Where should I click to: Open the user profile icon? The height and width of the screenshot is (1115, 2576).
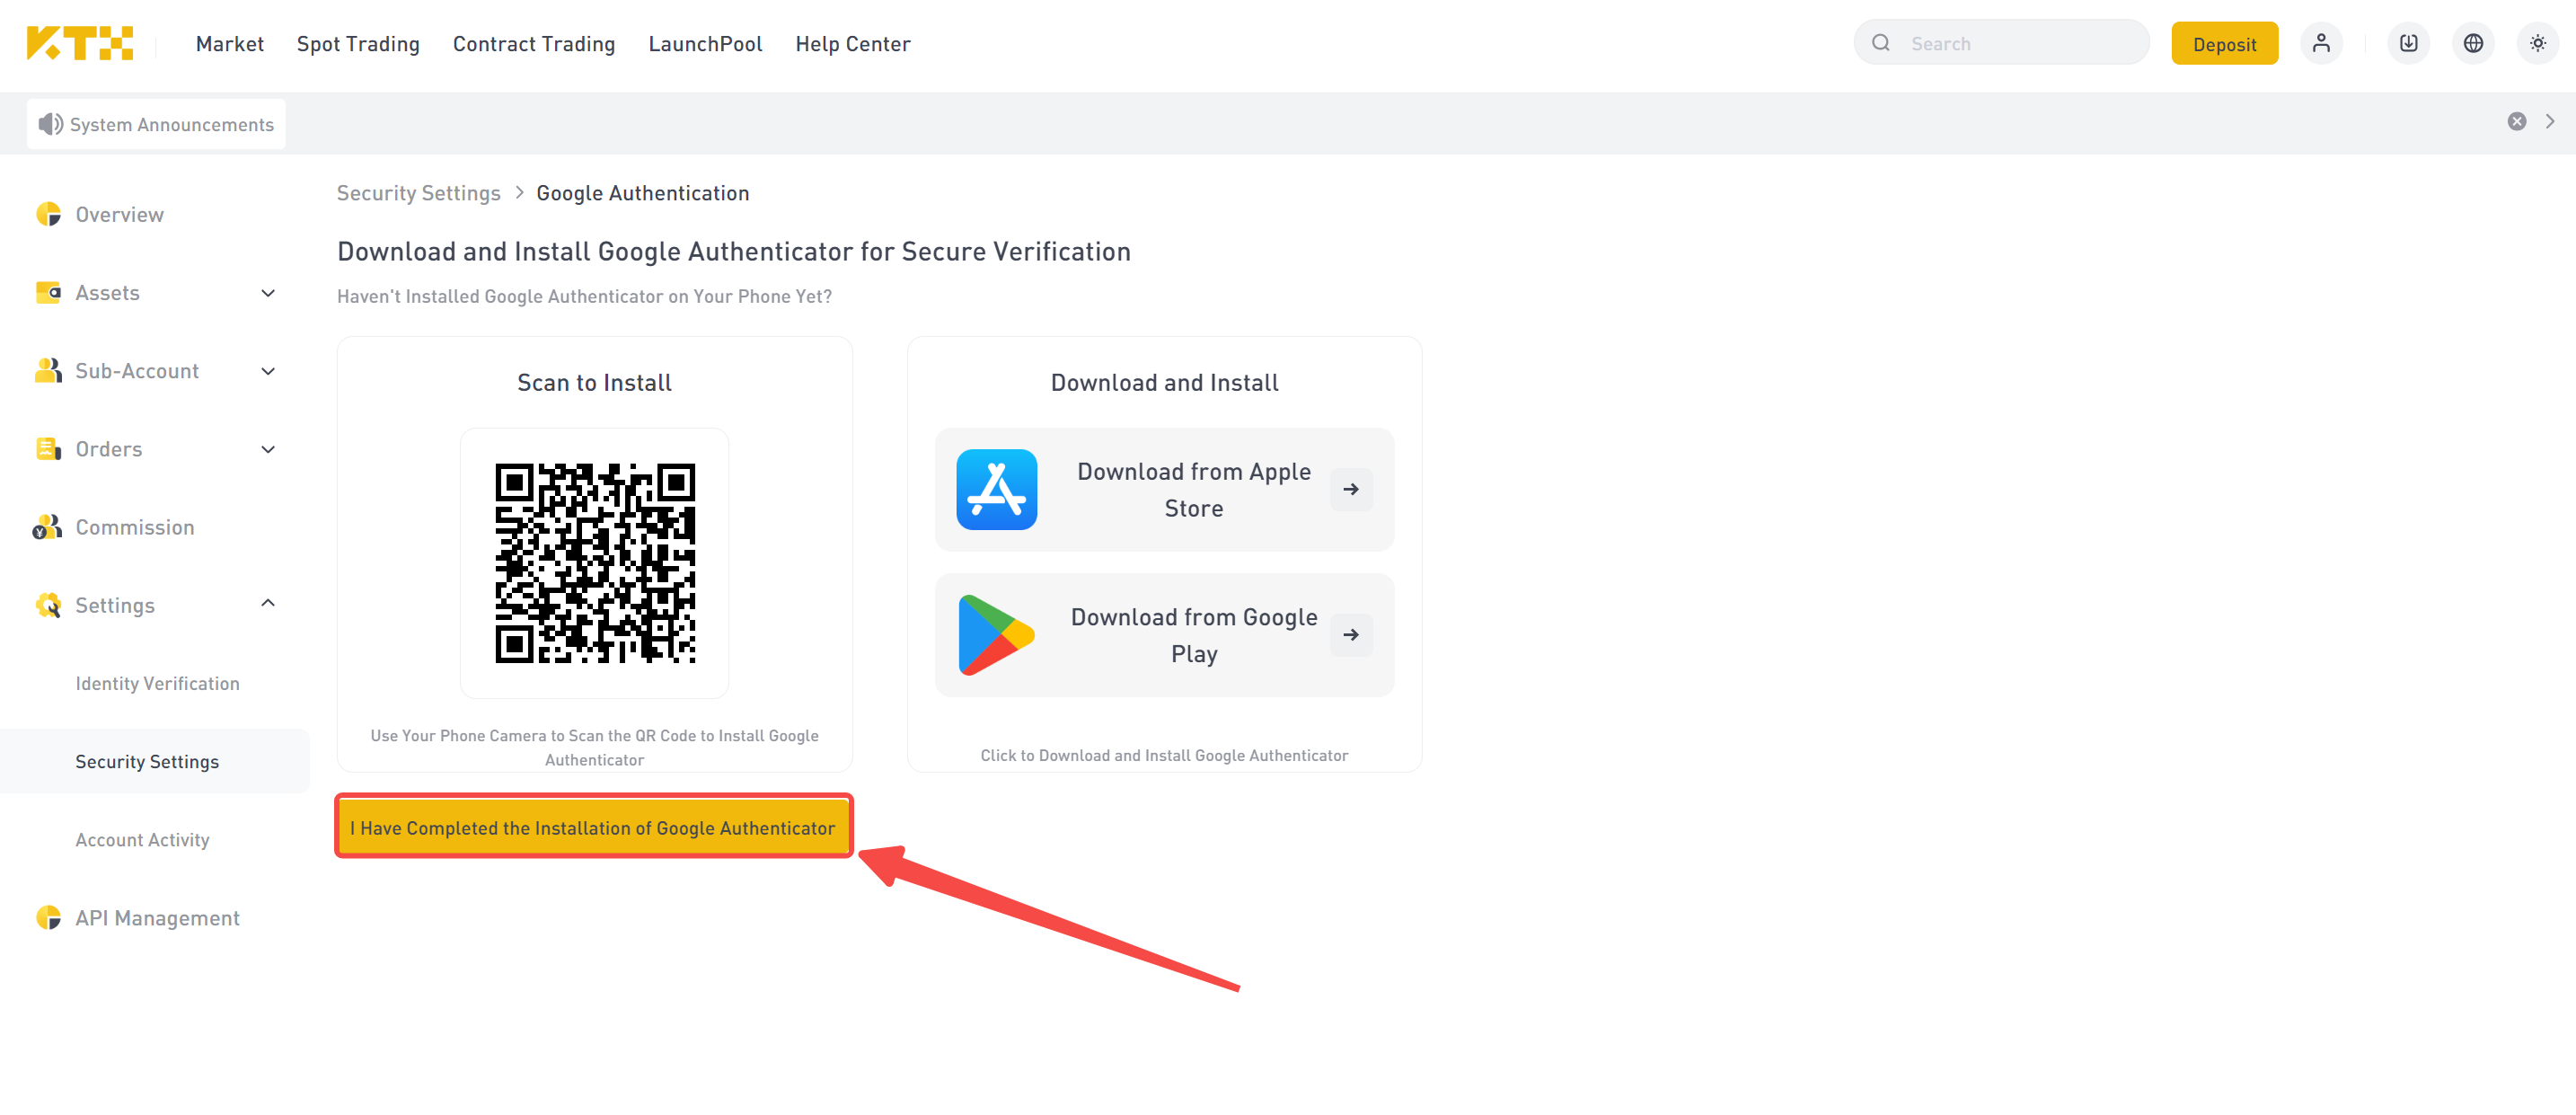tap(2321, 43)
